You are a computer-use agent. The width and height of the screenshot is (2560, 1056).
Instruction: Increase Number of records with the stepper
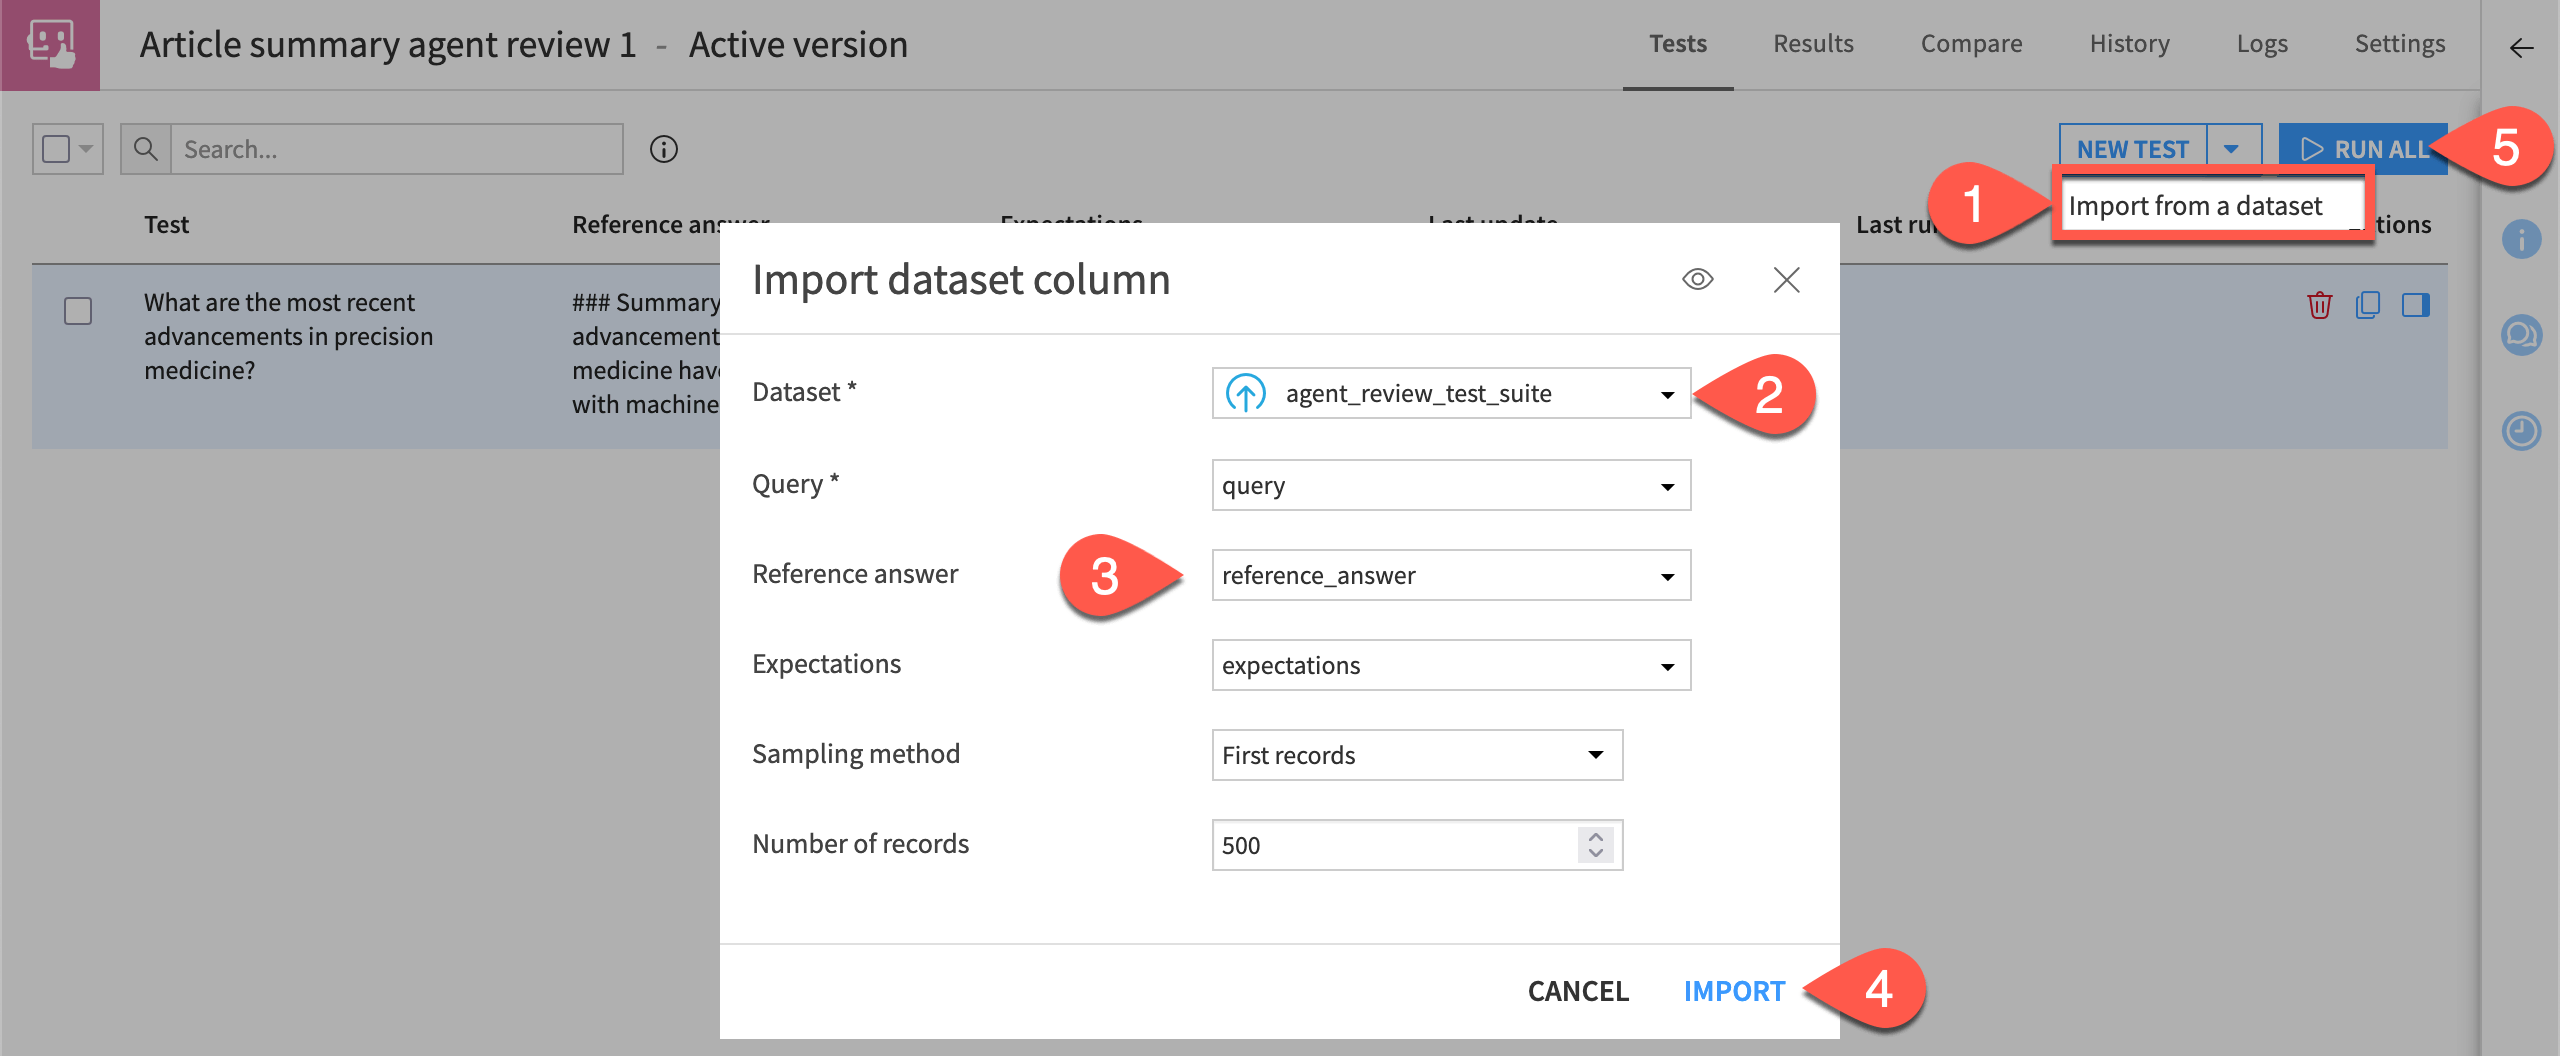(x=1594, y=838)
